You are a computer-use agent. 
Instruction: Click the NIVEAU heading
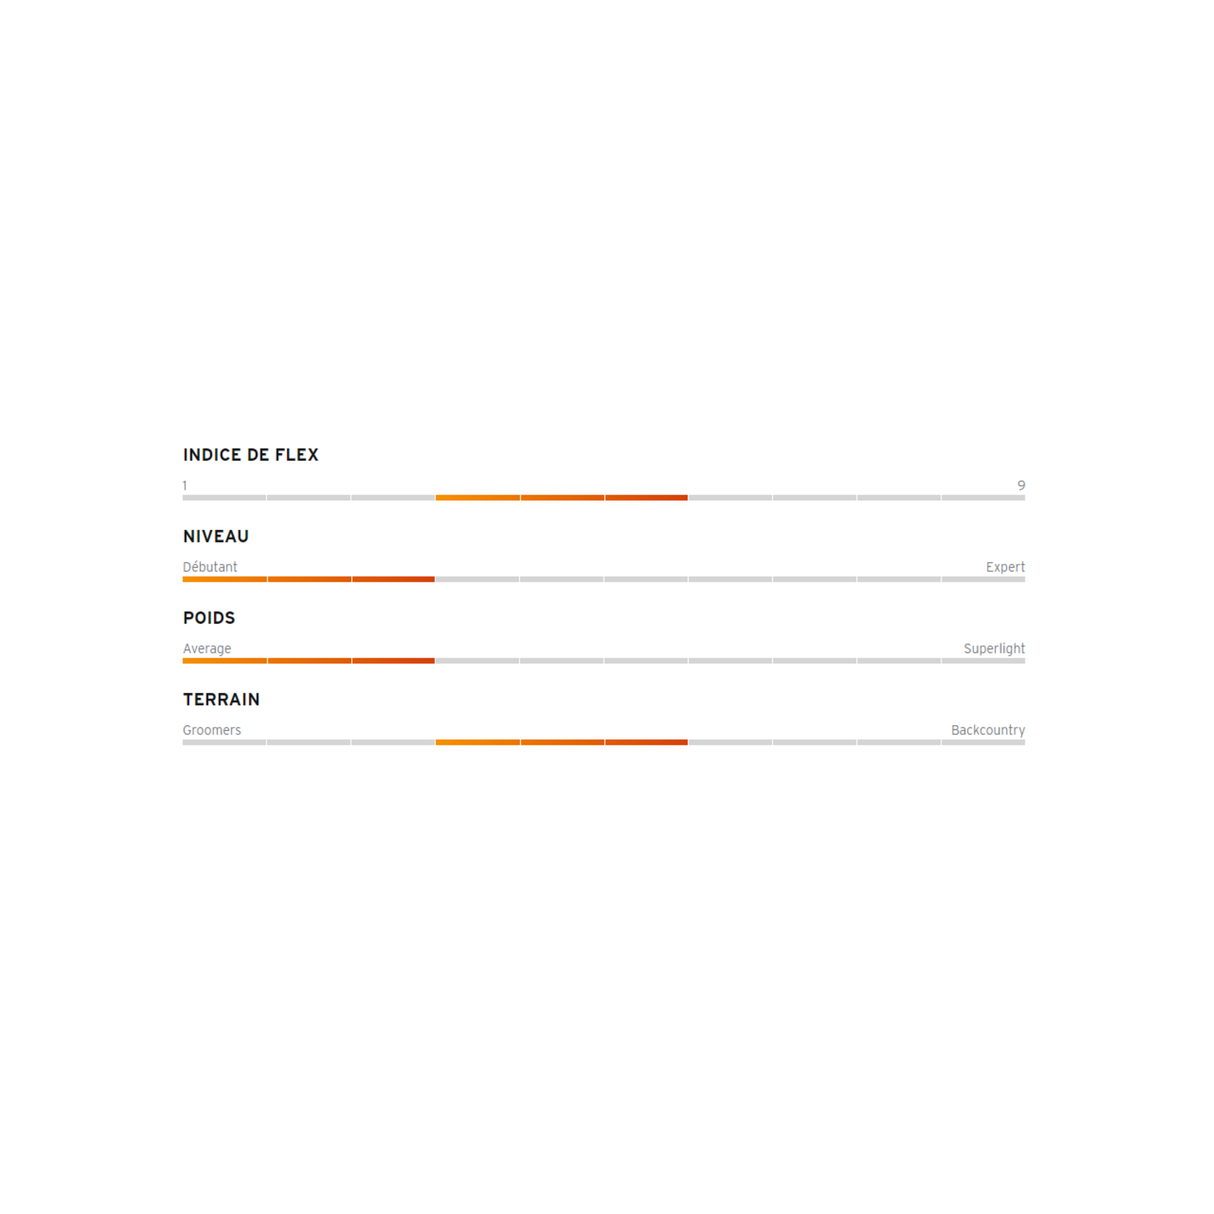[x=216, y=537]
